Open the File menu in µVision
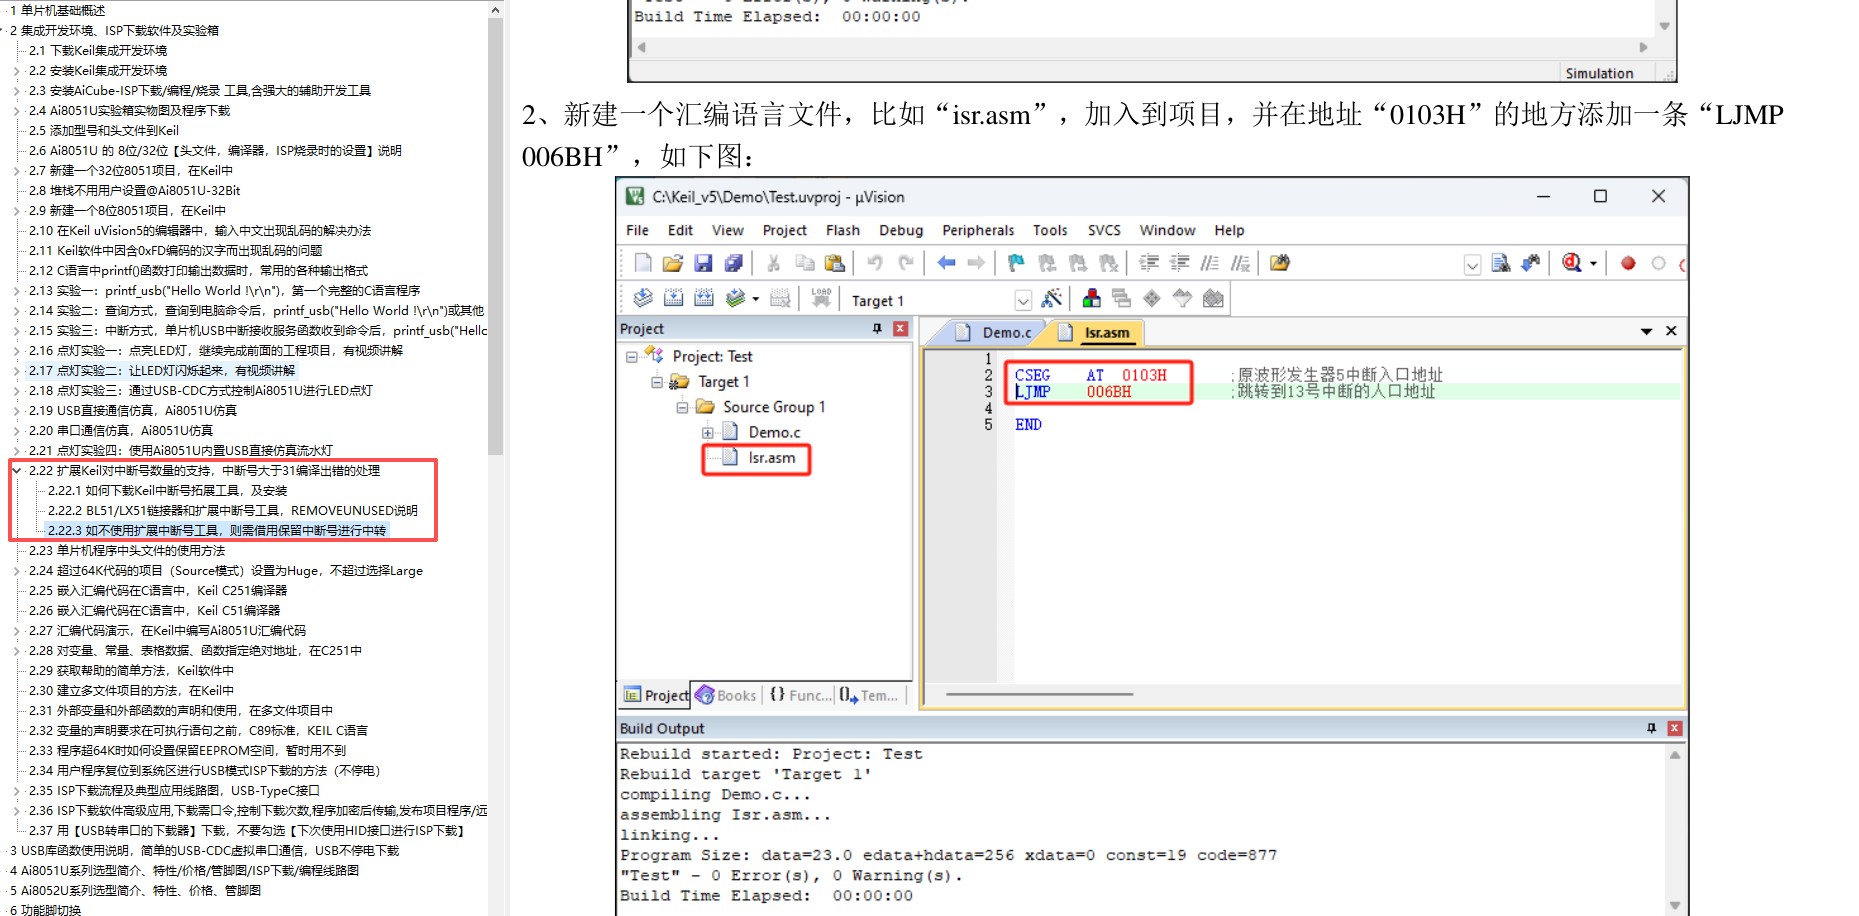The height and width of the screenshot is (916, 1859). point(637,230)
